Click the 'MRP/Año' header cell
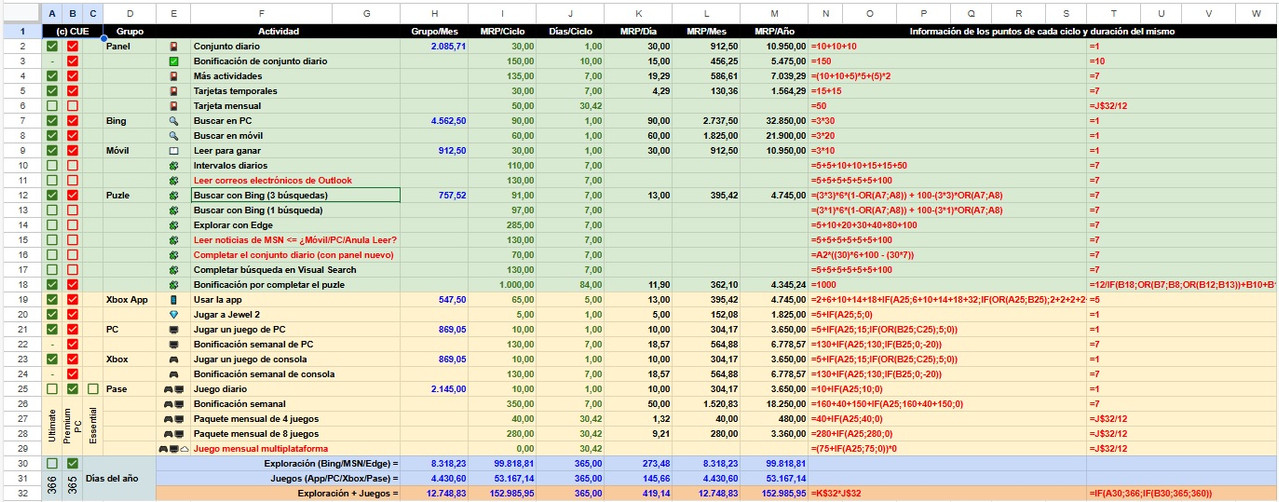 pos(773,32)
